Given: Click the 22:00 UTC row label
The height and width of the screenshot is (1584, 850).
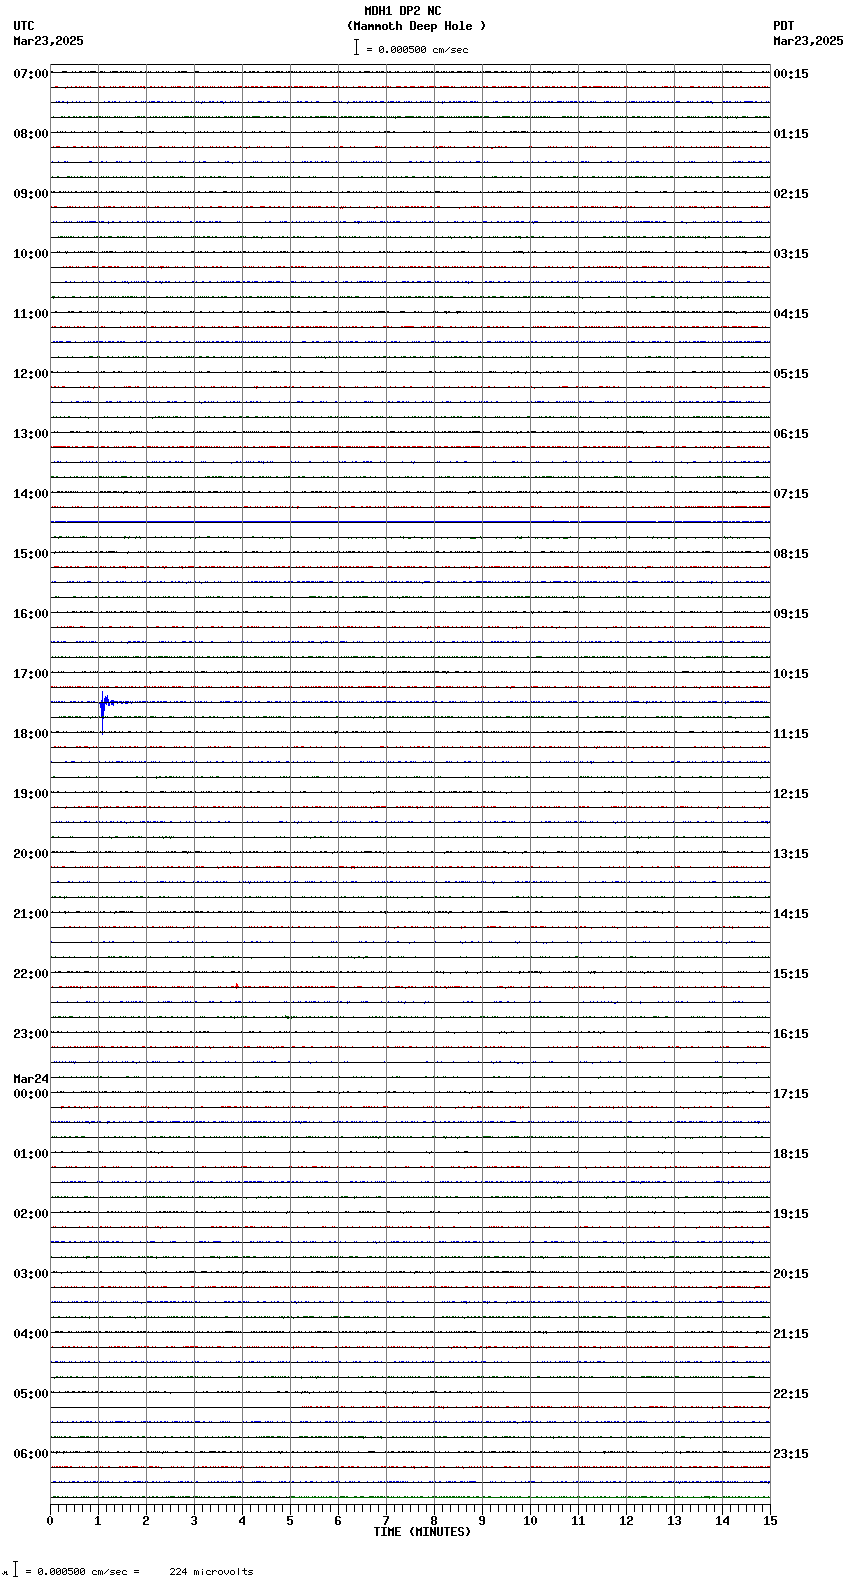Looking at the screenshot, I should tap(31, 974).
